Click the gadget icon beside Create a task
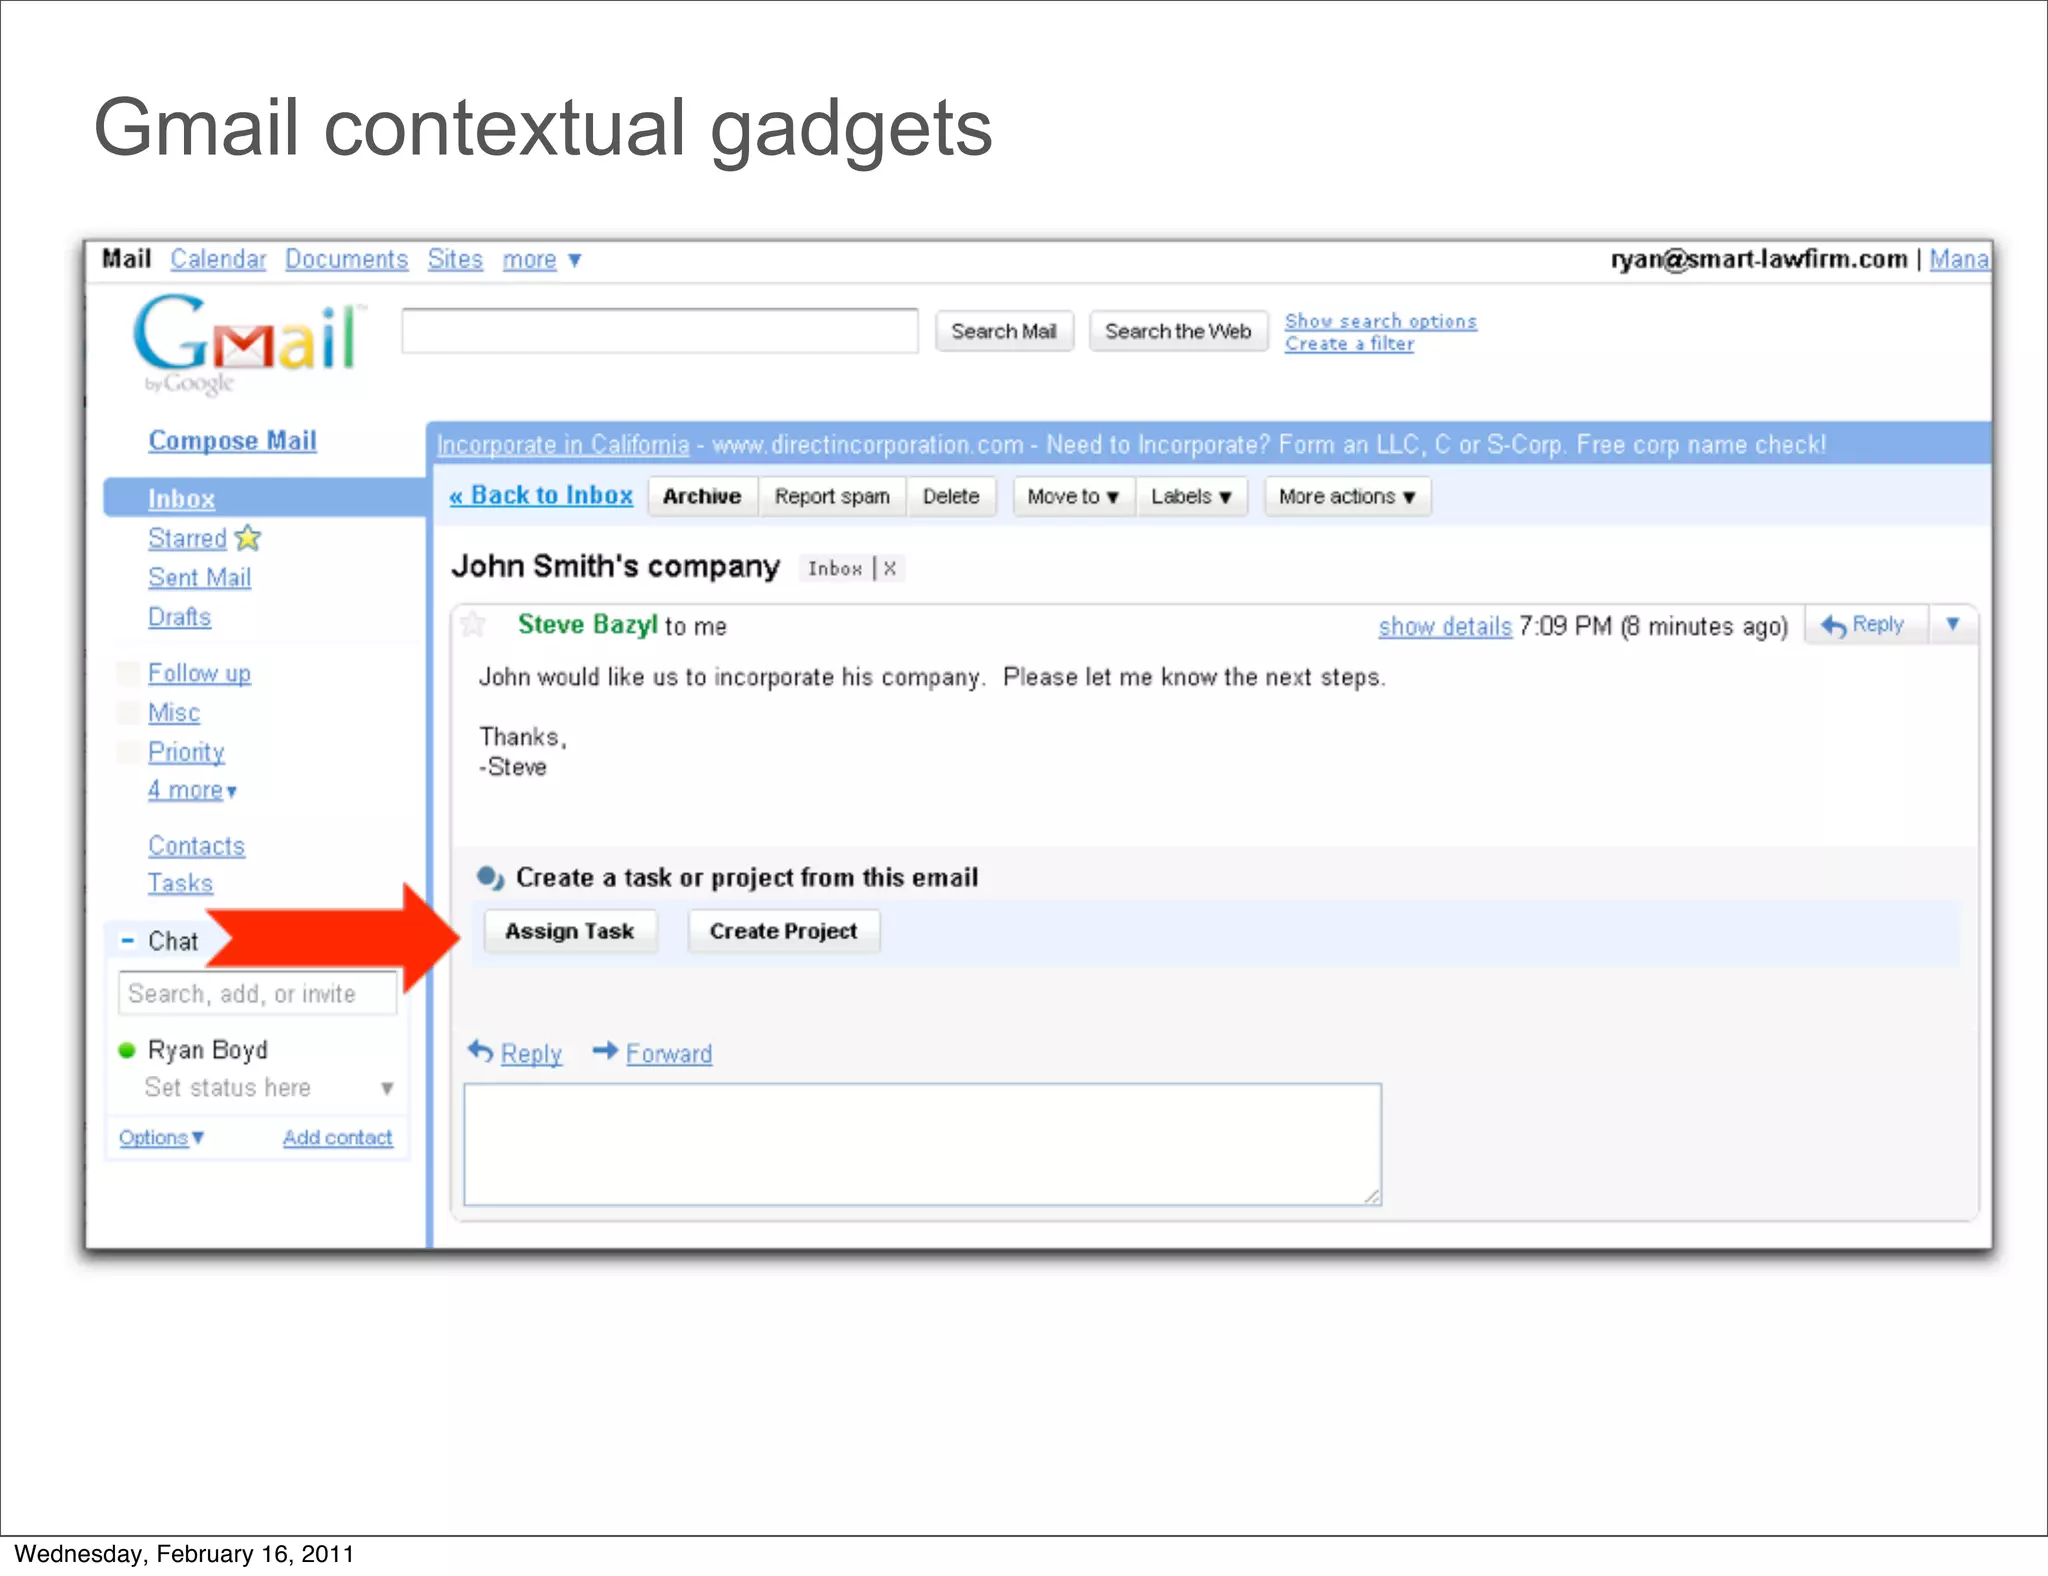The image size is (2048, 1576). click(x=490, y=878)
